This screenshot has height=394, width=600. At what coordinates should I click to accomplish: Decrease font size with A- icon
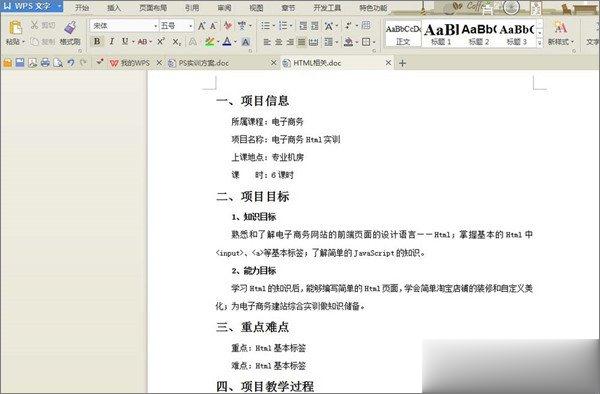[x=214, y=26]
